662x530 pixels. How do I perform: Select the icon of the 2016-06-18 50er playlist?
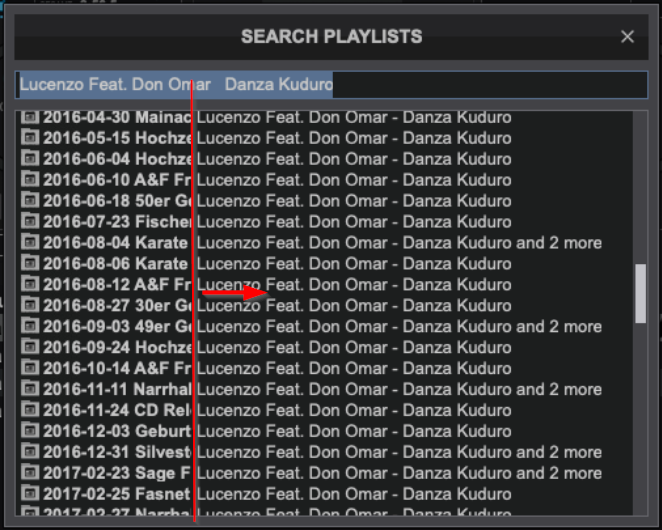coord(29,201)
